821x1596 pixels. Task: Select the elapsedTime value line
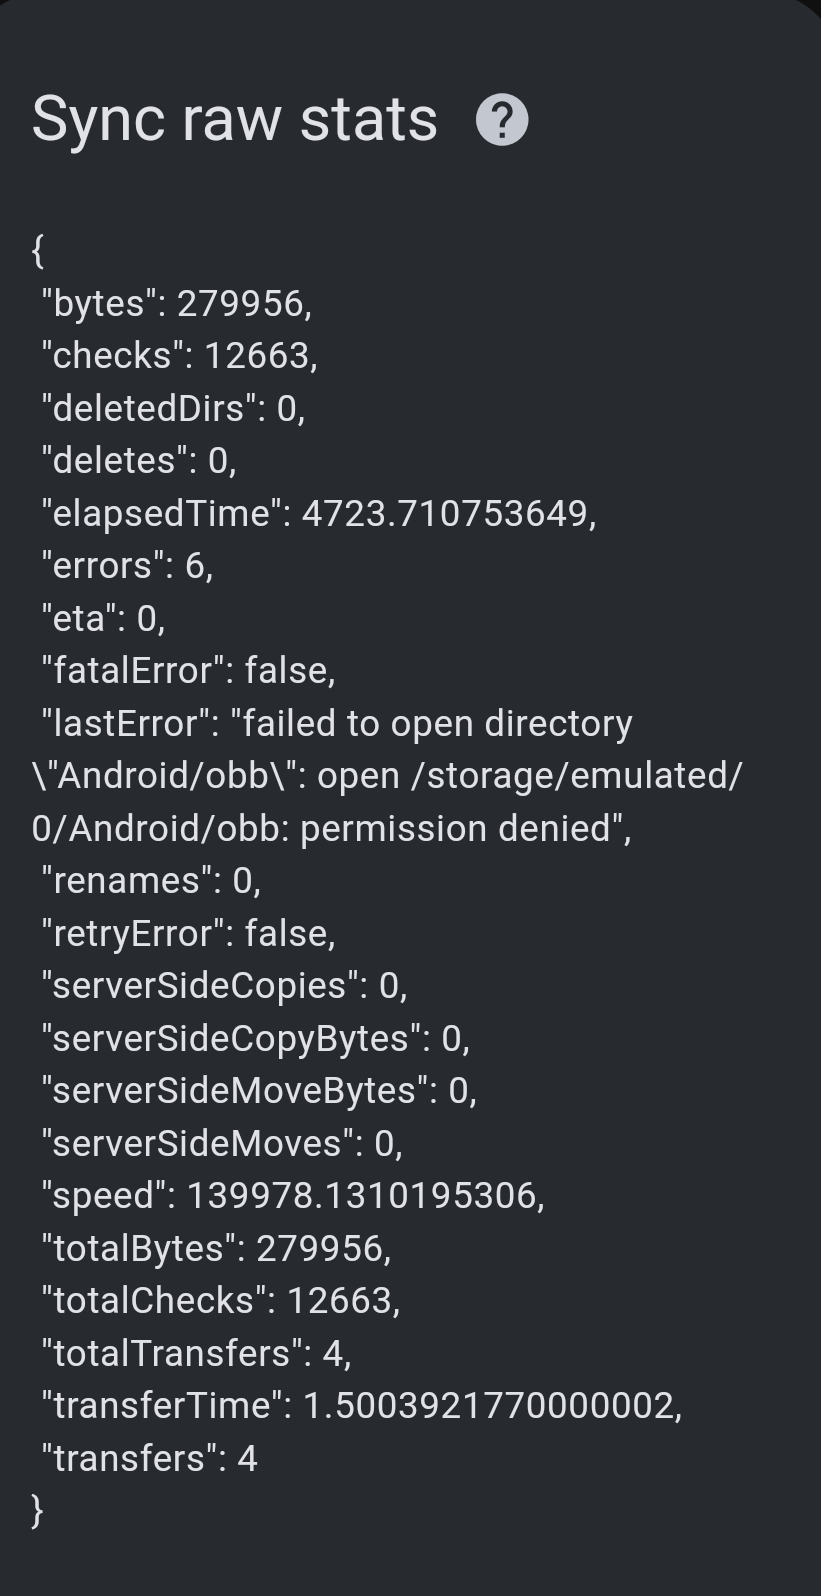point(319,513)
